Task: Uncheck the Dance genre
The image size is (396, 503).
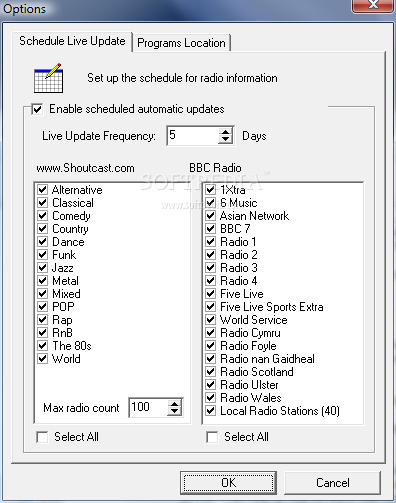Action: point(42,242)
